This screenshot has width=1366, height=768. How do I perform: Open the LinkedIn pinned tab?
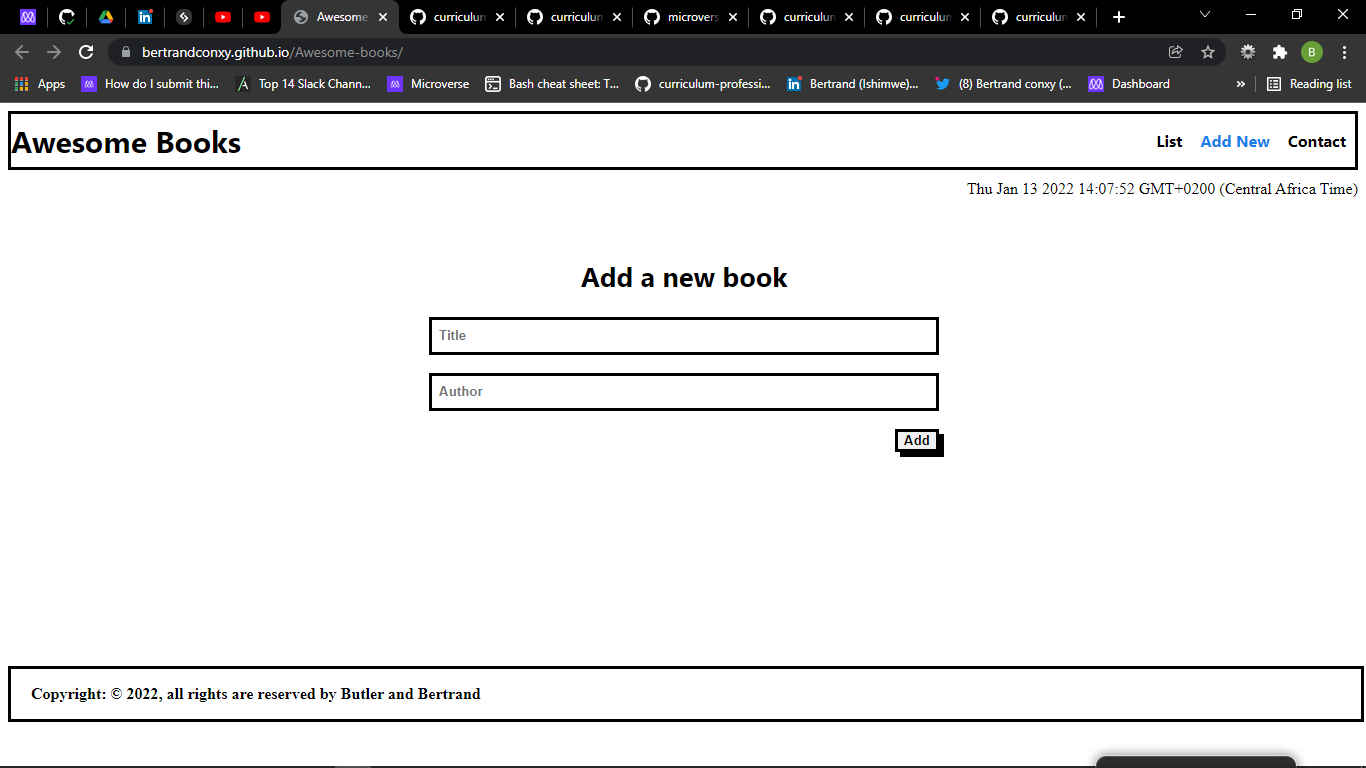click(146, 17)
